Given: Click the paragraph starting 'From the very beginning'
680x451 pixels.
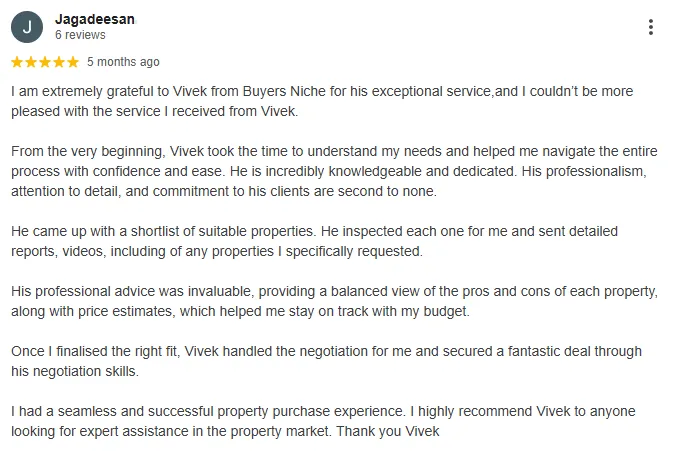Looking at the screenshot, I should tap(334, 171).
